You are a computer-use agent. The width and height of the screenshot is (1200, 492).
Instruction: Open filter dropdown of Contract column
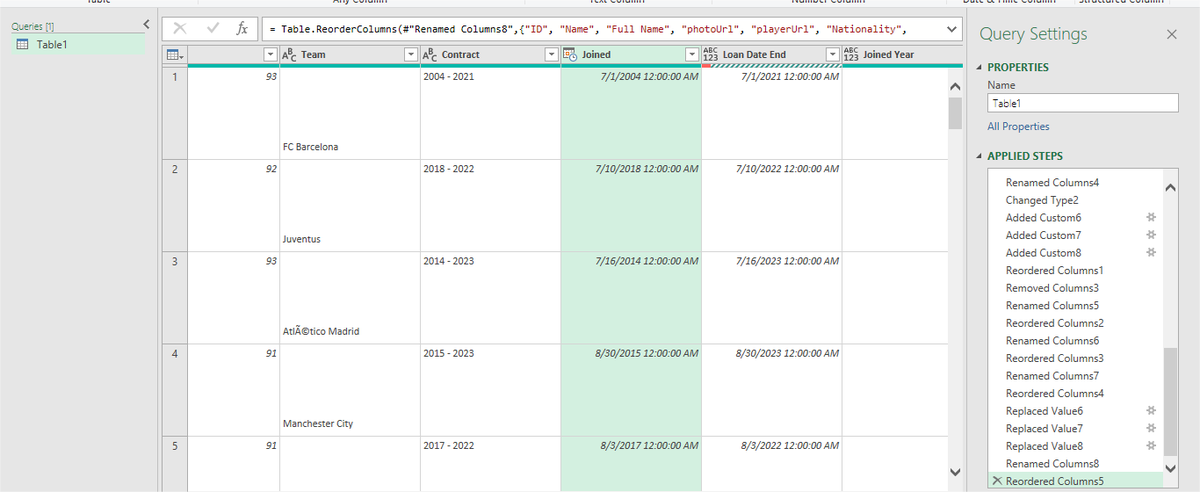550,55
